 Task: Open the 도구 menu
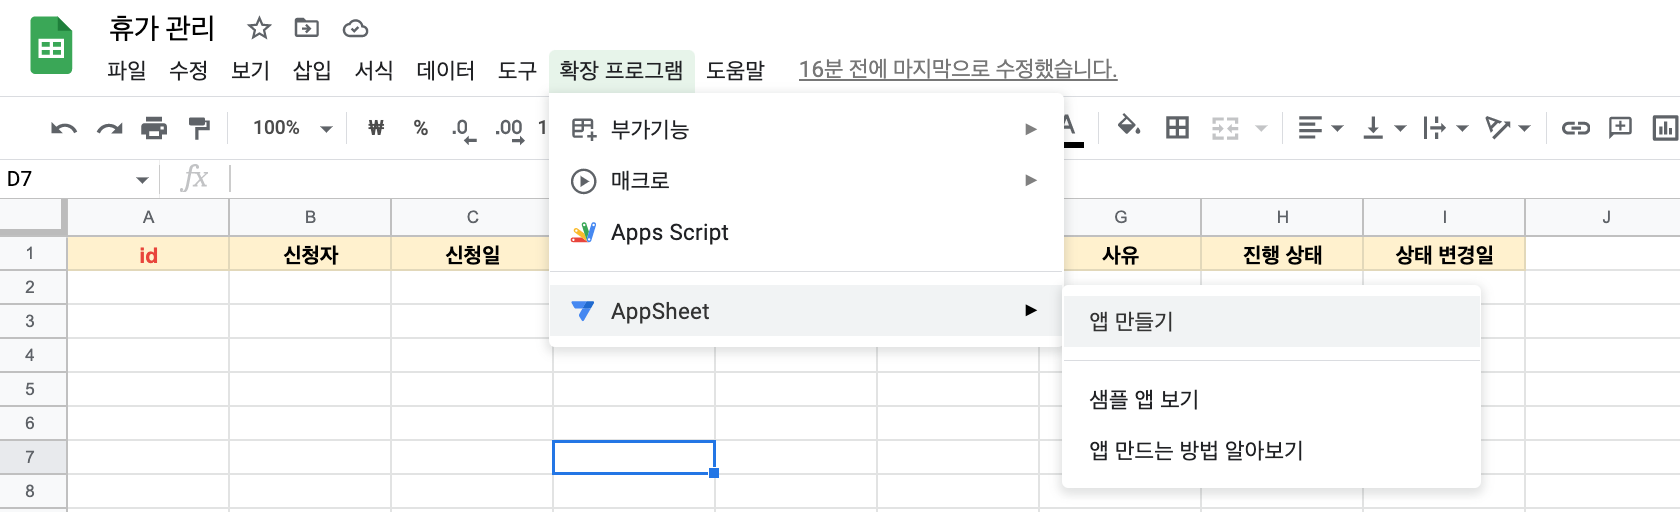(x=517, y=70)
